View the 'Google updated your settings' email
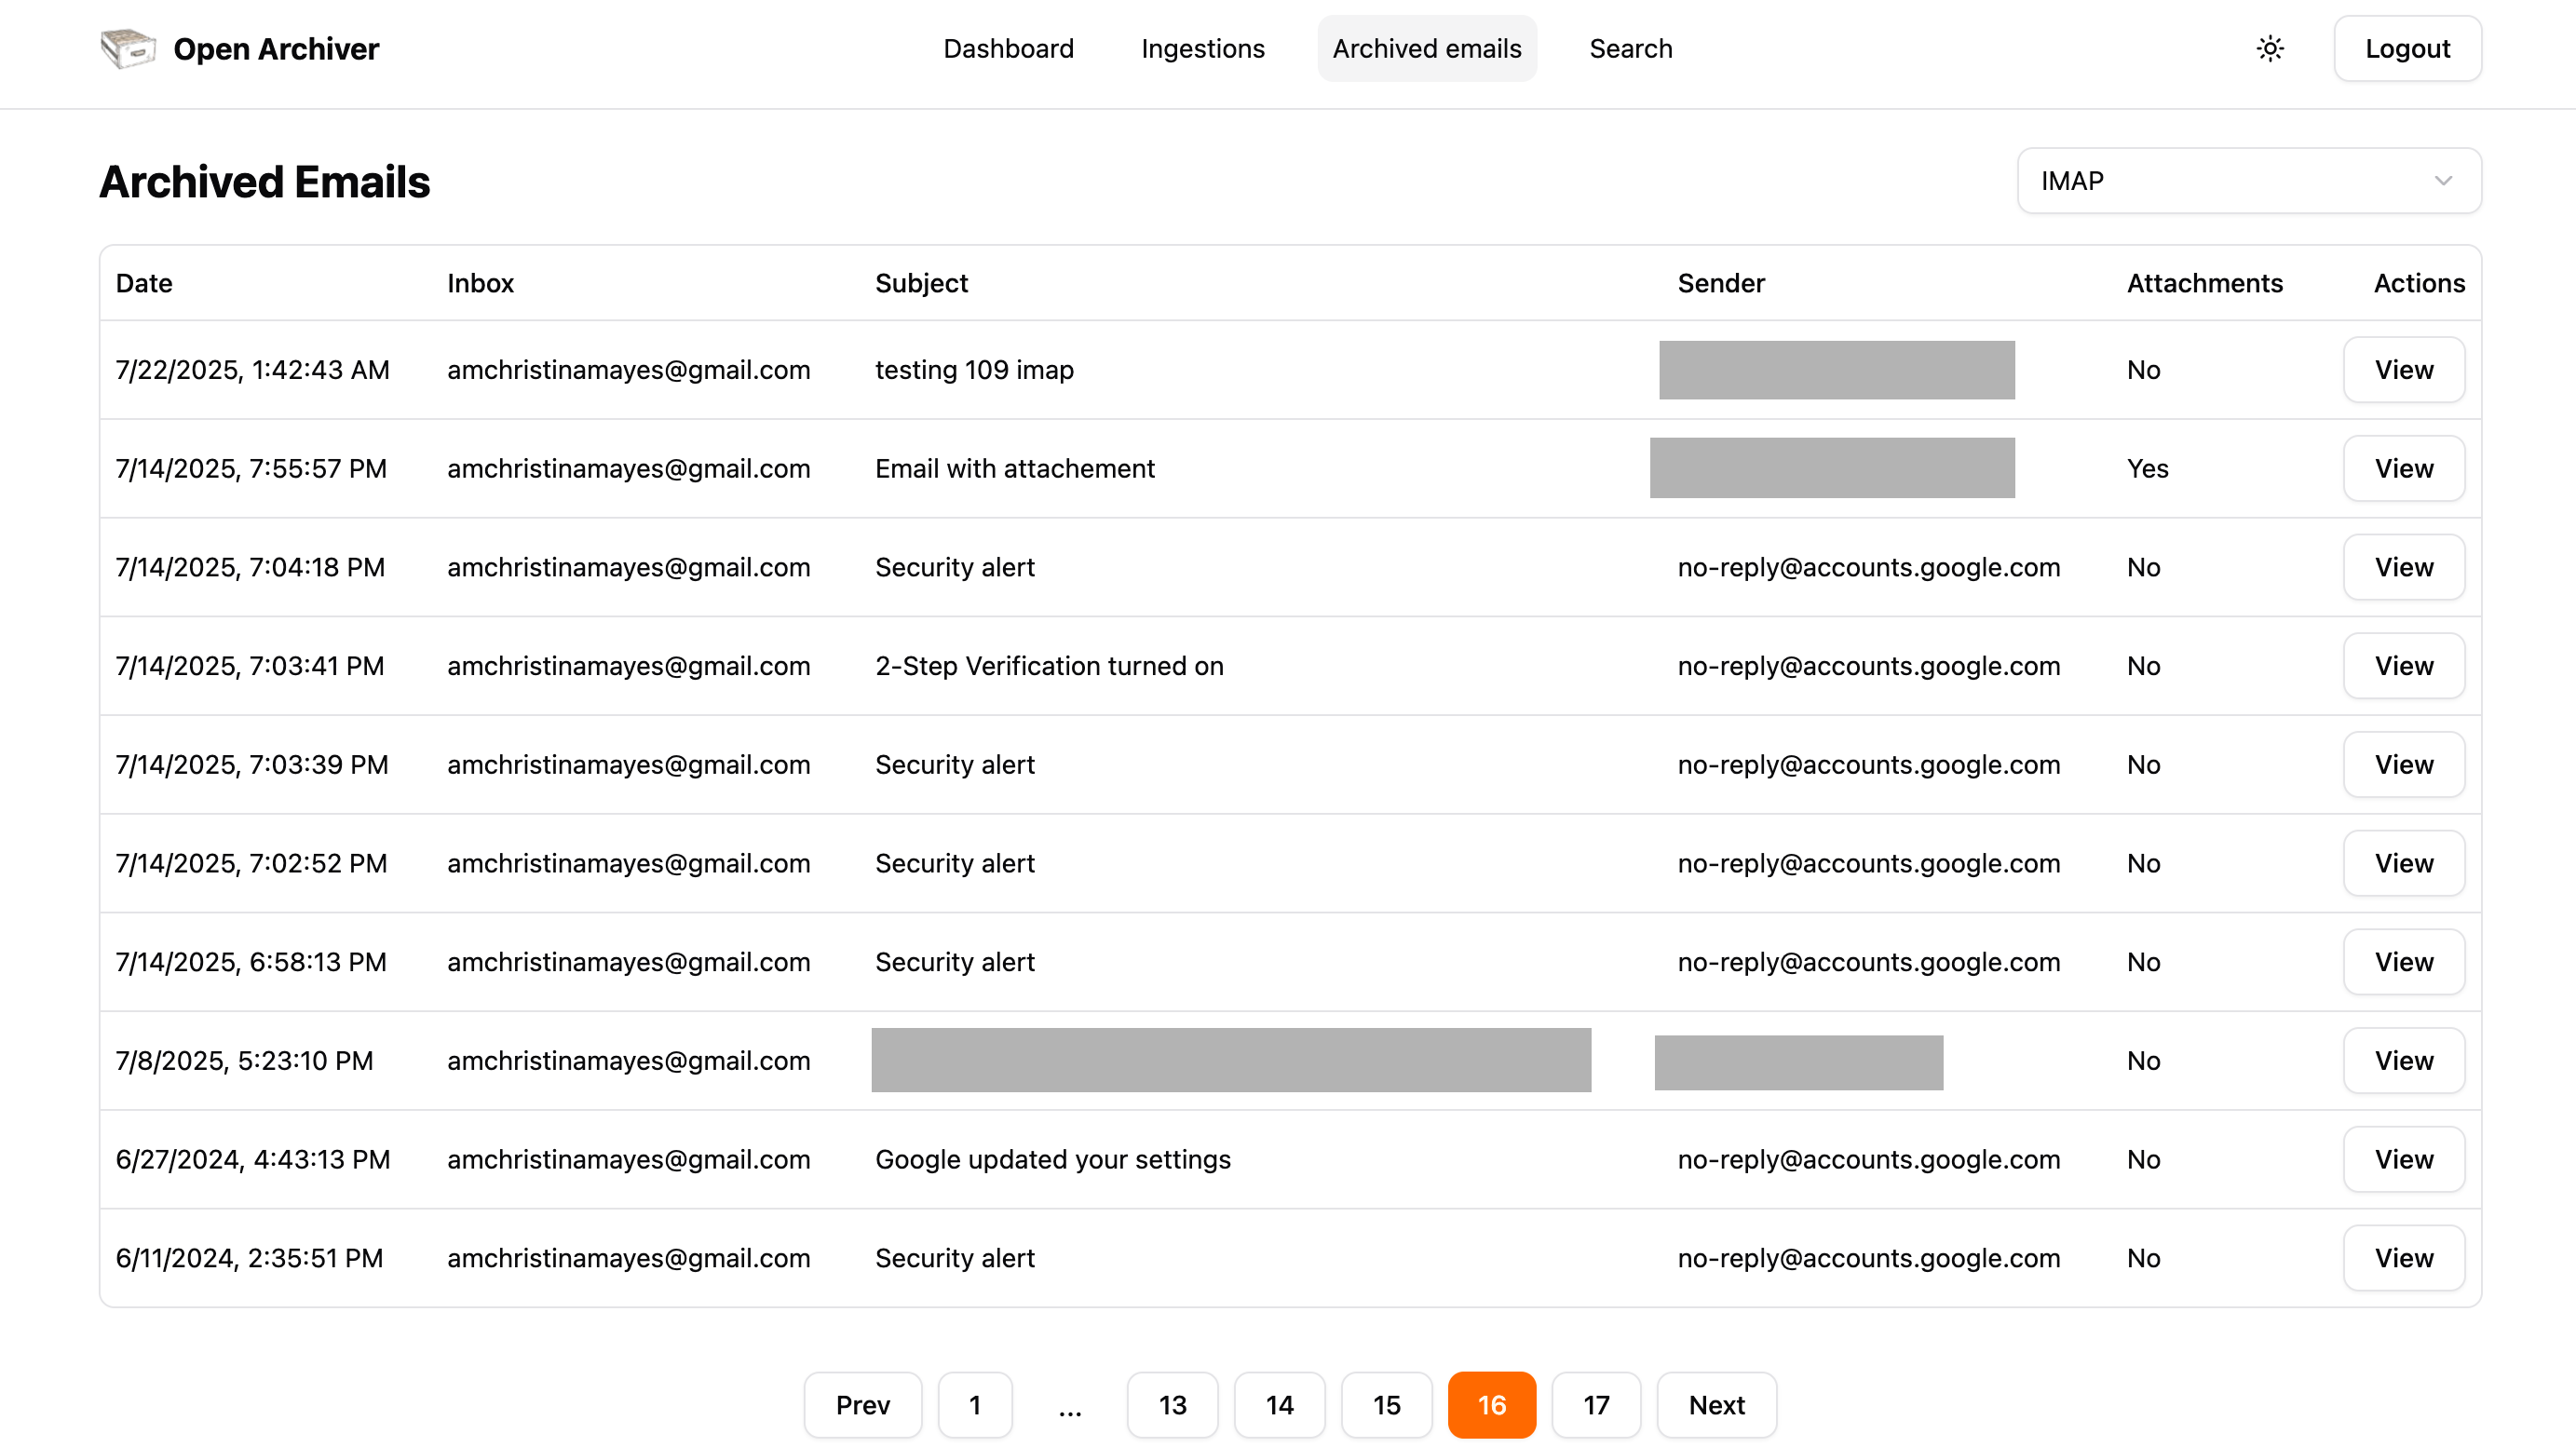This screenshot has width=2576, height=1447. pyautogui.click(x=2404, y=1159)
